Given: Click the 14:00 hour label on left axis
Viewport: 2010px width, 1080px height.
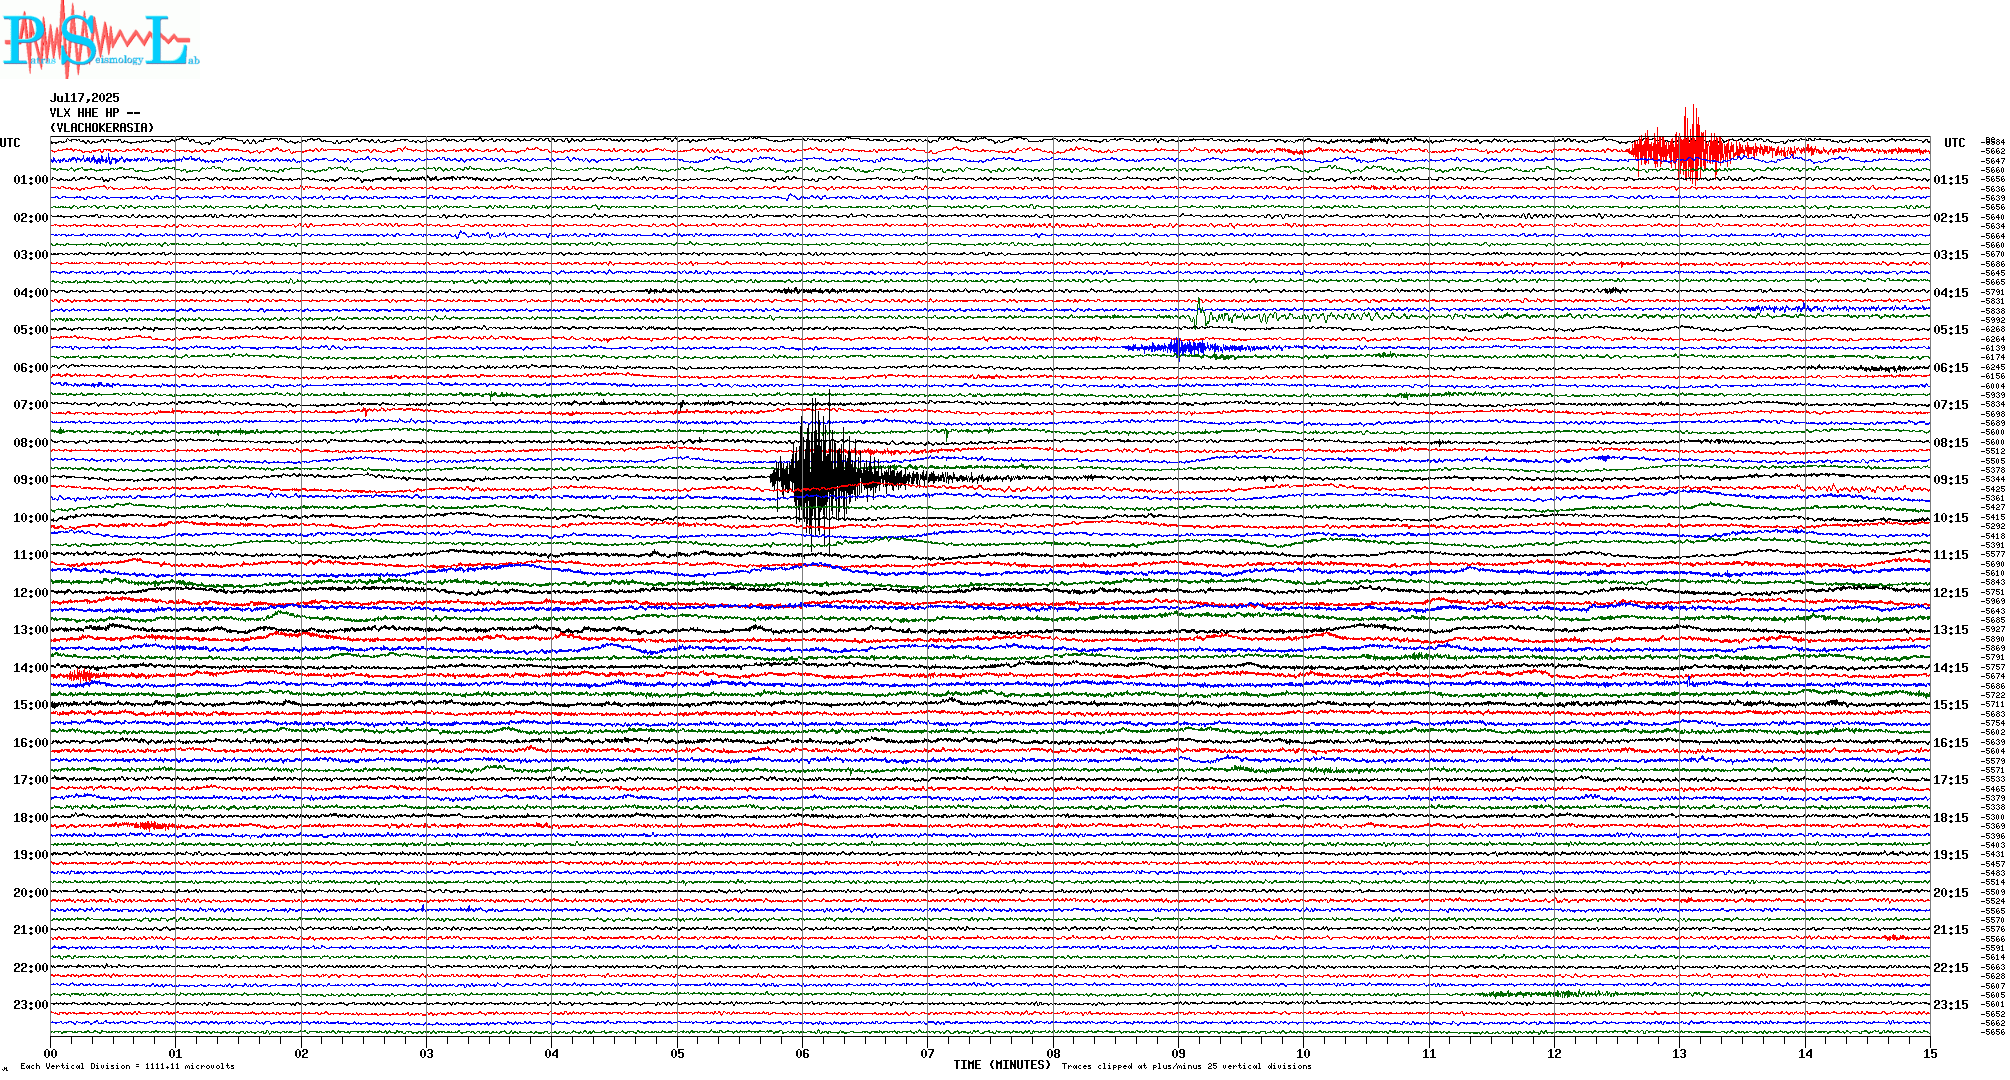Looking at the screenshot, I should [30, 668].
